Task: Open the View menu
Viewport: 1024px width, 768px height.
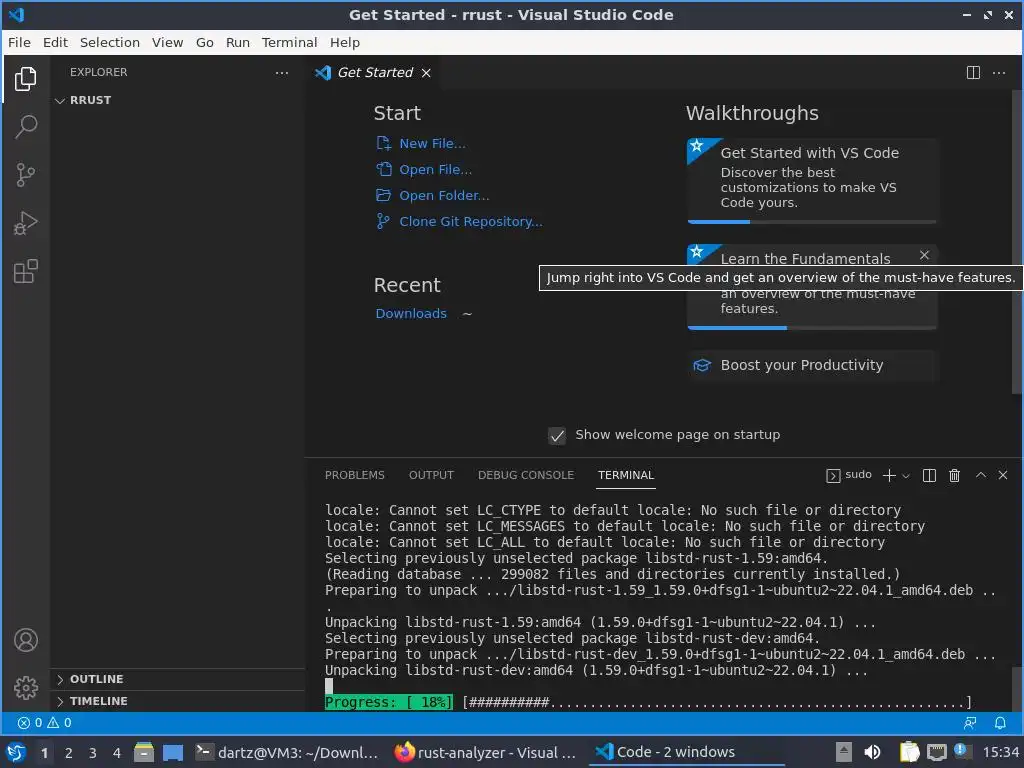Action: pos(167,42)
